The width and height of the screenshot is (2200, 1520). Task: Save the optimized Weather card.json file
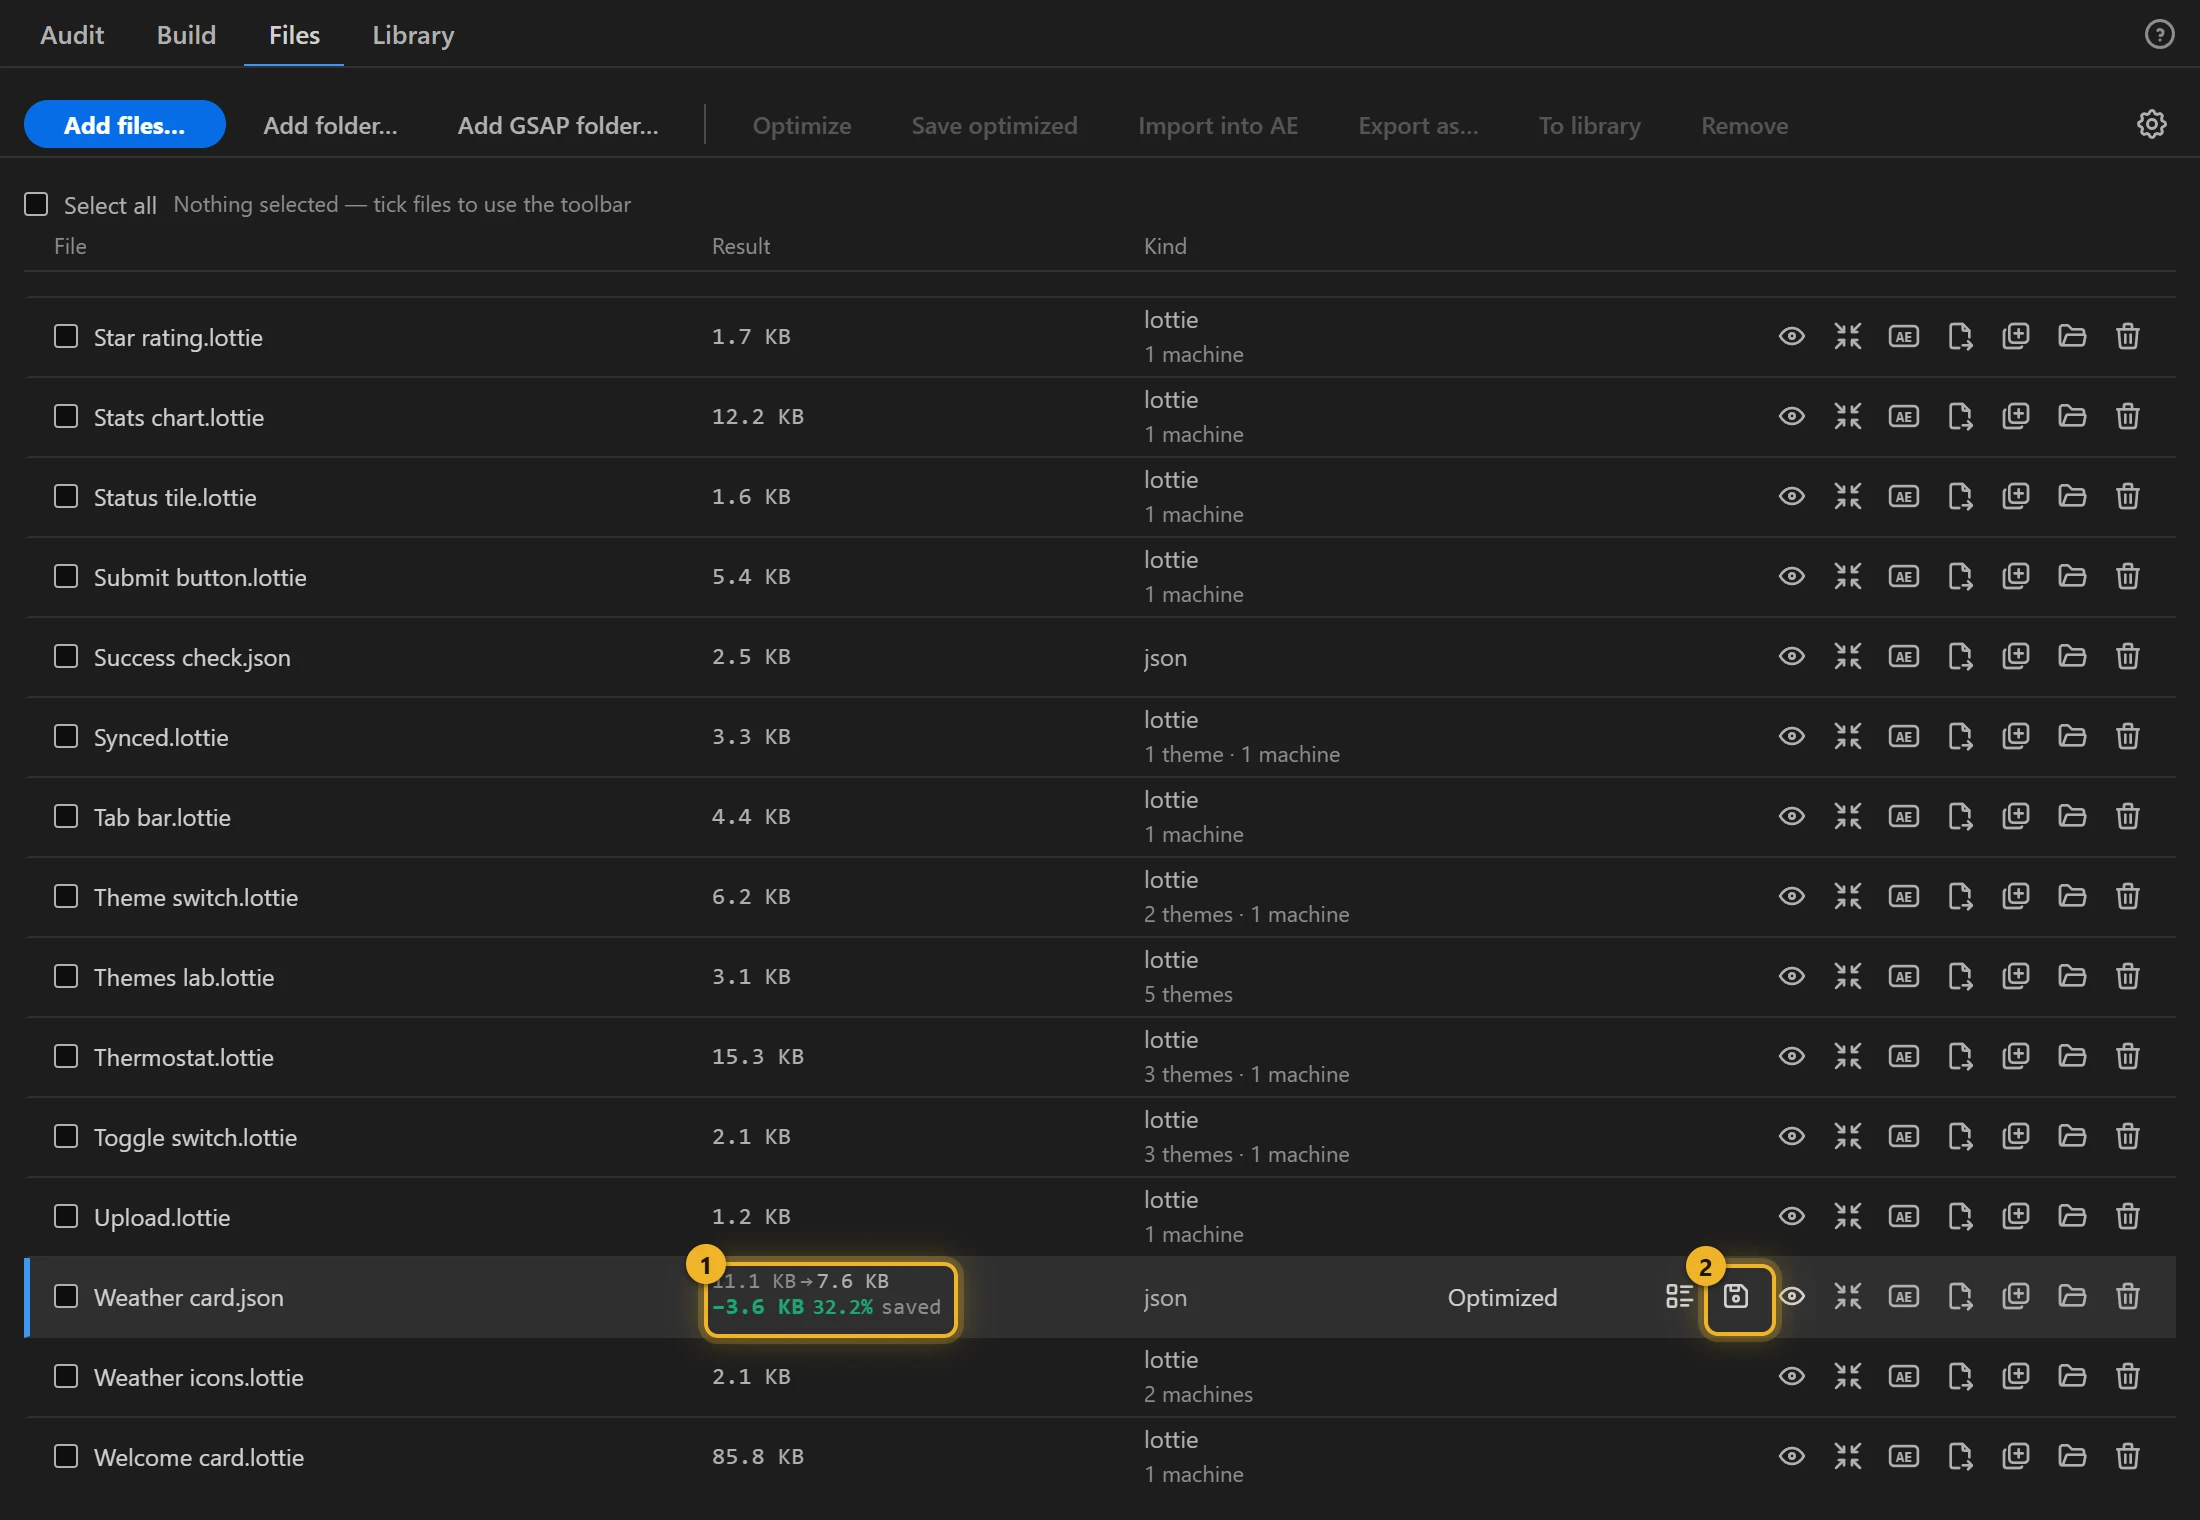1736,1297
